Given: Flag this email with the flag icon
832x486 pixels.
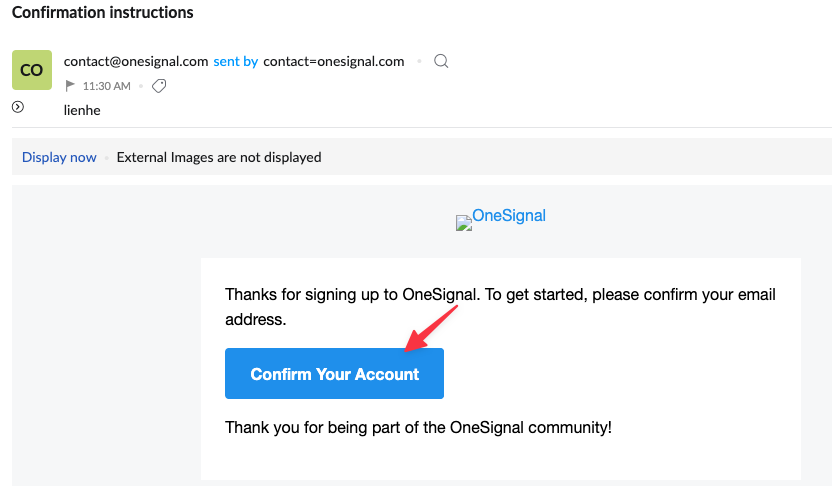Looking at the screenshot, I should click(70, 86).
